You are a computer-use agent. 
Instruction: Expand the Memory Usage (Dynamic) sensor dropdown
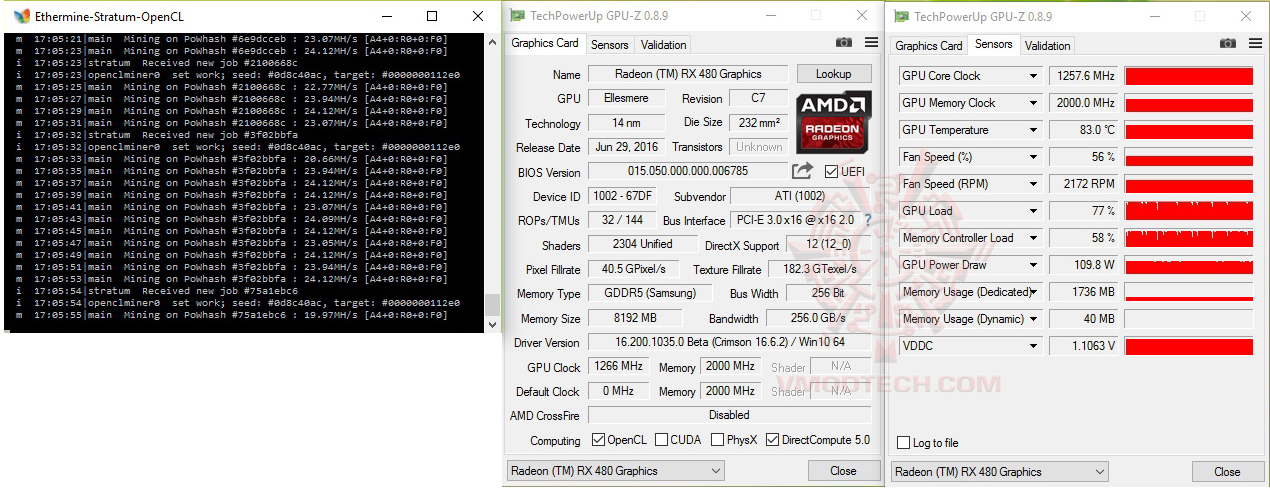coord(1034,319)
